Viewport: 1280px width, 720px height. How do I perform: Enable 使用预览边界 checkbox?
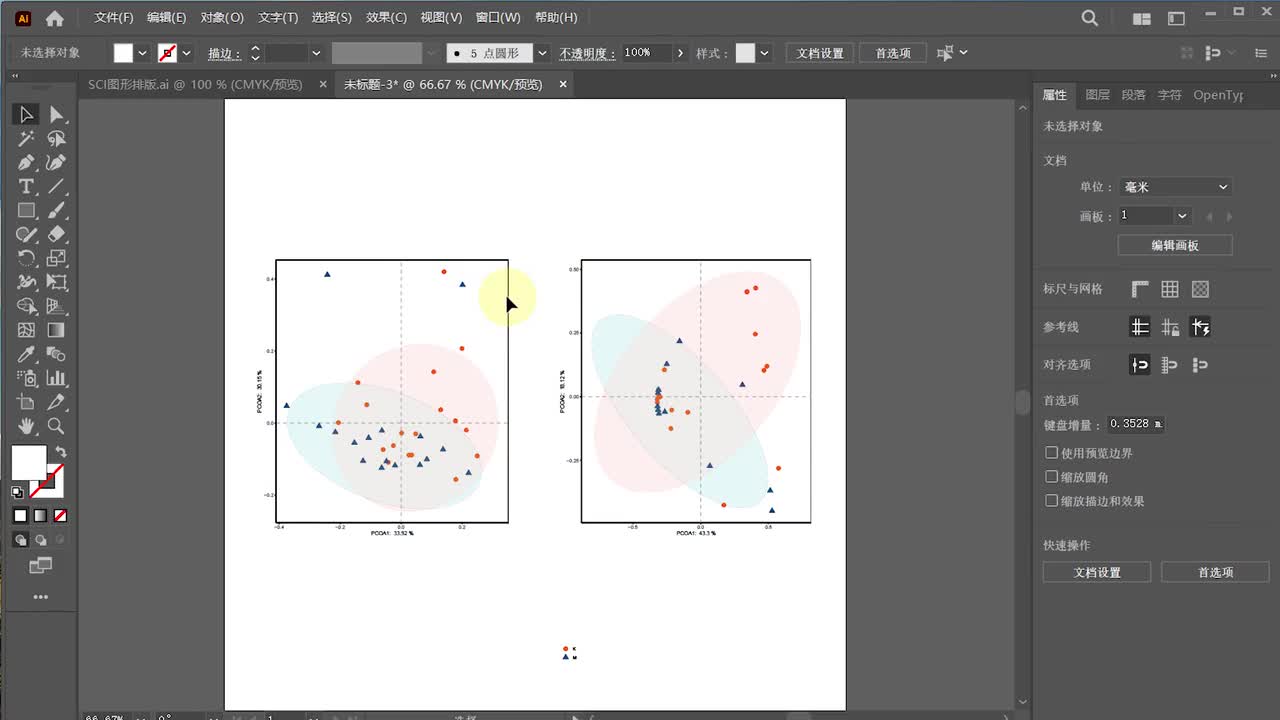(x=1051, y=453)
